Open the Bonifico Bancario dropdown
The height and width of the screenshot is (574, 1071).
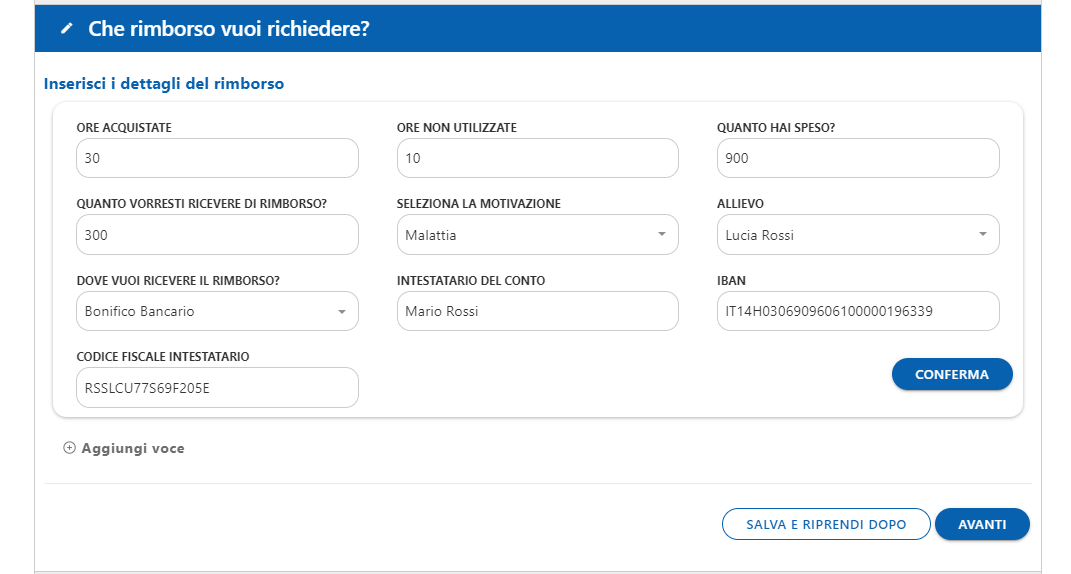pyautogui.click(x=217, y=312)
